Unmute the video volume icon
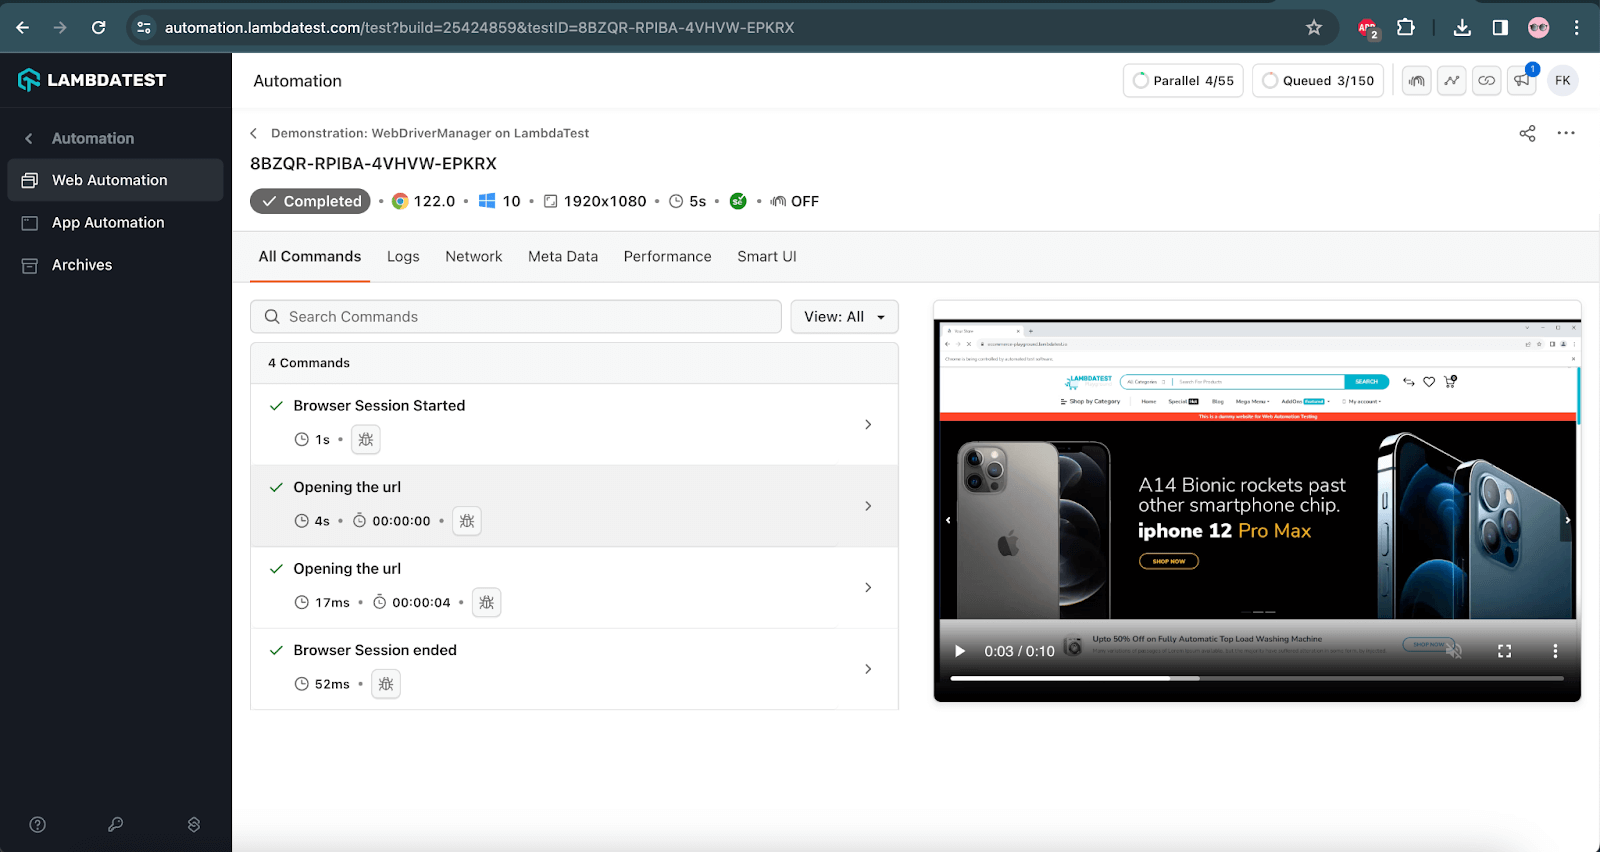Viewport: 1600px width, 852px height. (x=1454, y=651)
